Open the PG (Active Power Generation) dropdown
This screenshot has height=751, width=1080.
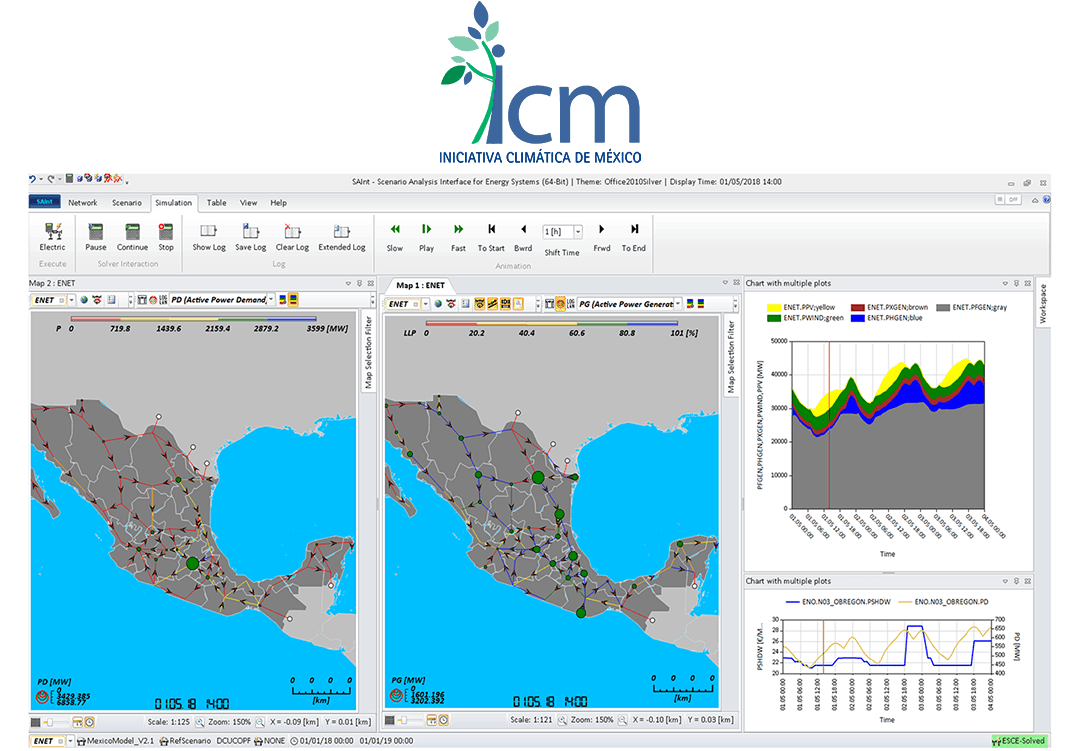click(678, 303)
